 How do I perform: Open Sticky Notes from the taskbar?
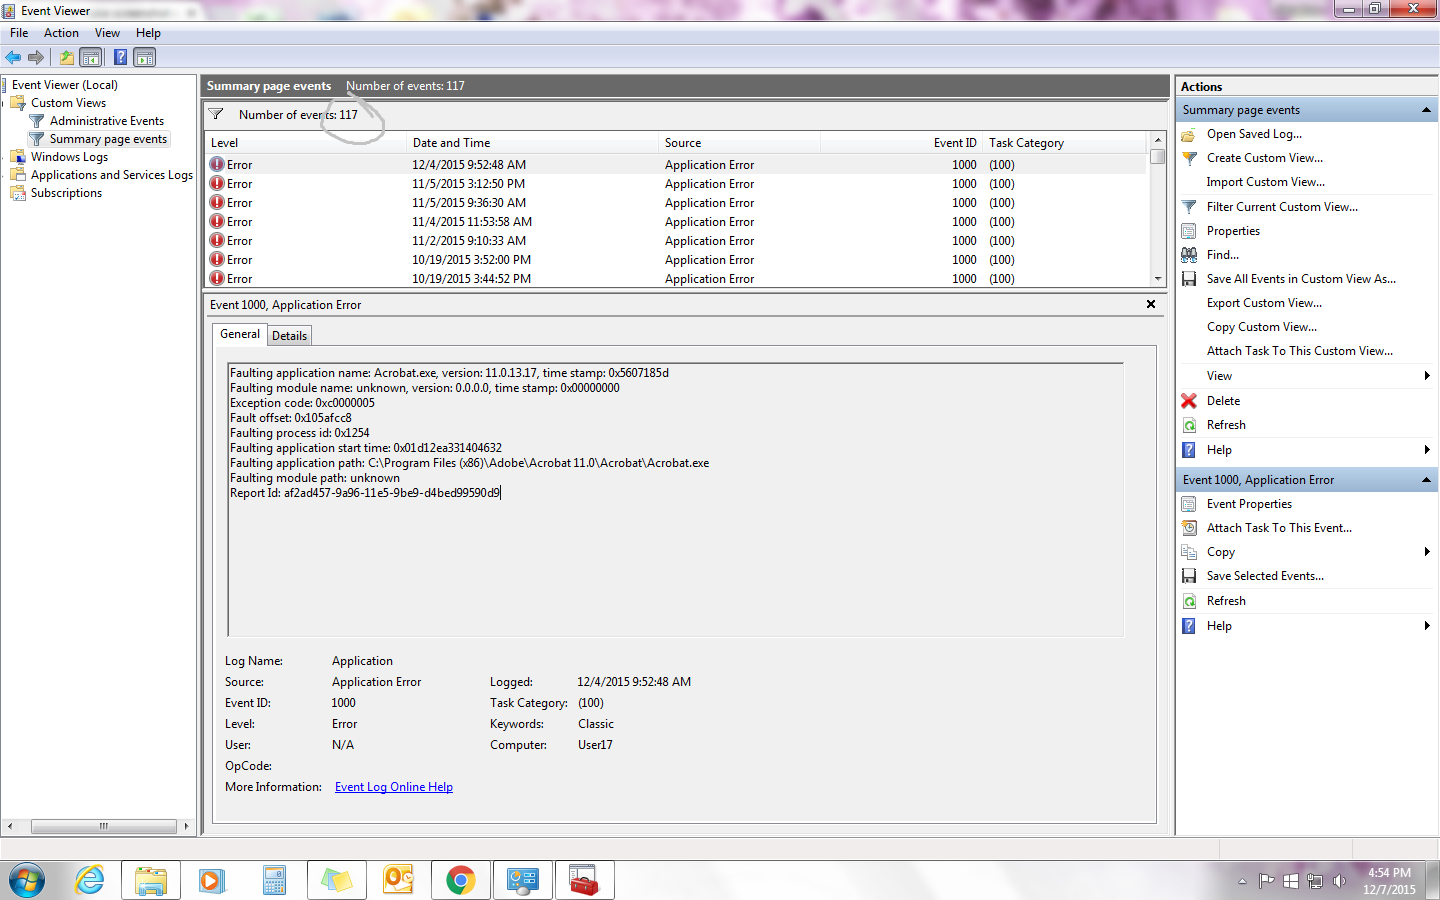point(337,881)
